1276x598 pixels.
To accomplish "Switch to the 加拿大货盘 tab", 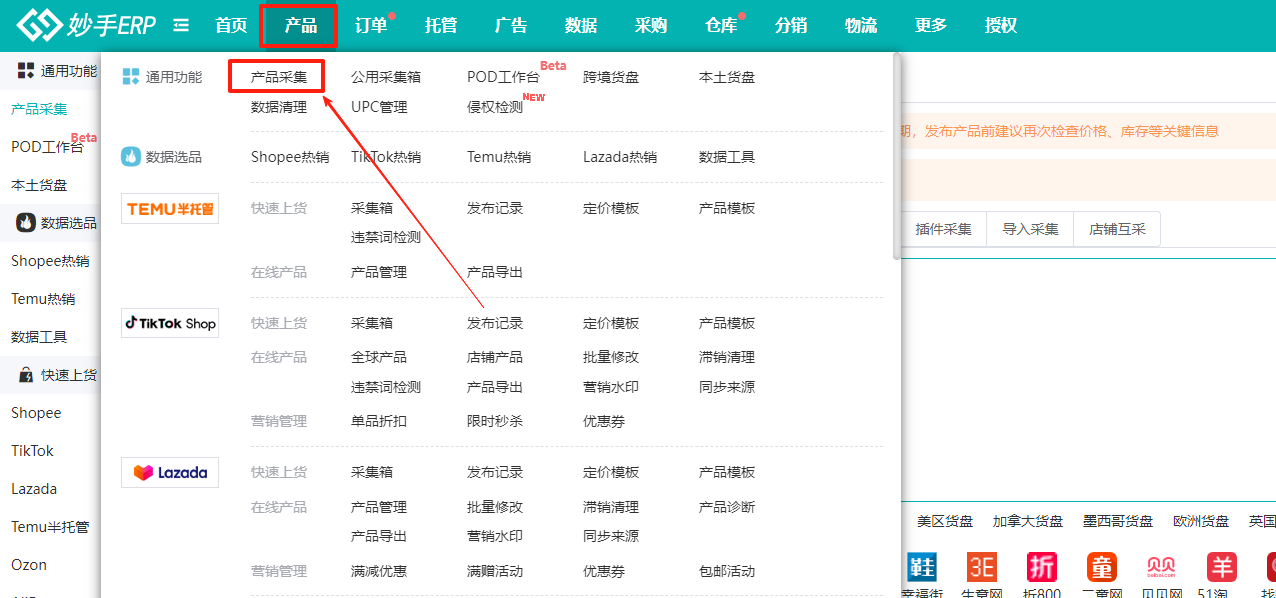I will click(x=1028, y=521).
